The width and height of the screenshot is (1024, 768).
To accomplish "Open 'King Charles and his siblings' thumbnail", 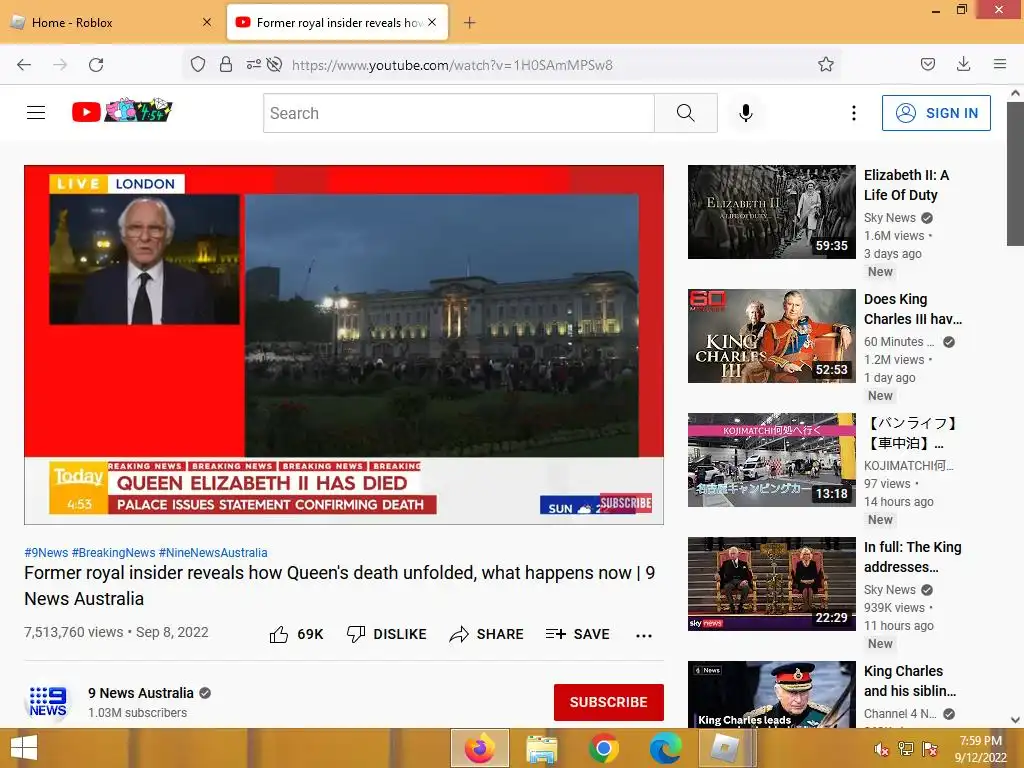I will 771,694.
